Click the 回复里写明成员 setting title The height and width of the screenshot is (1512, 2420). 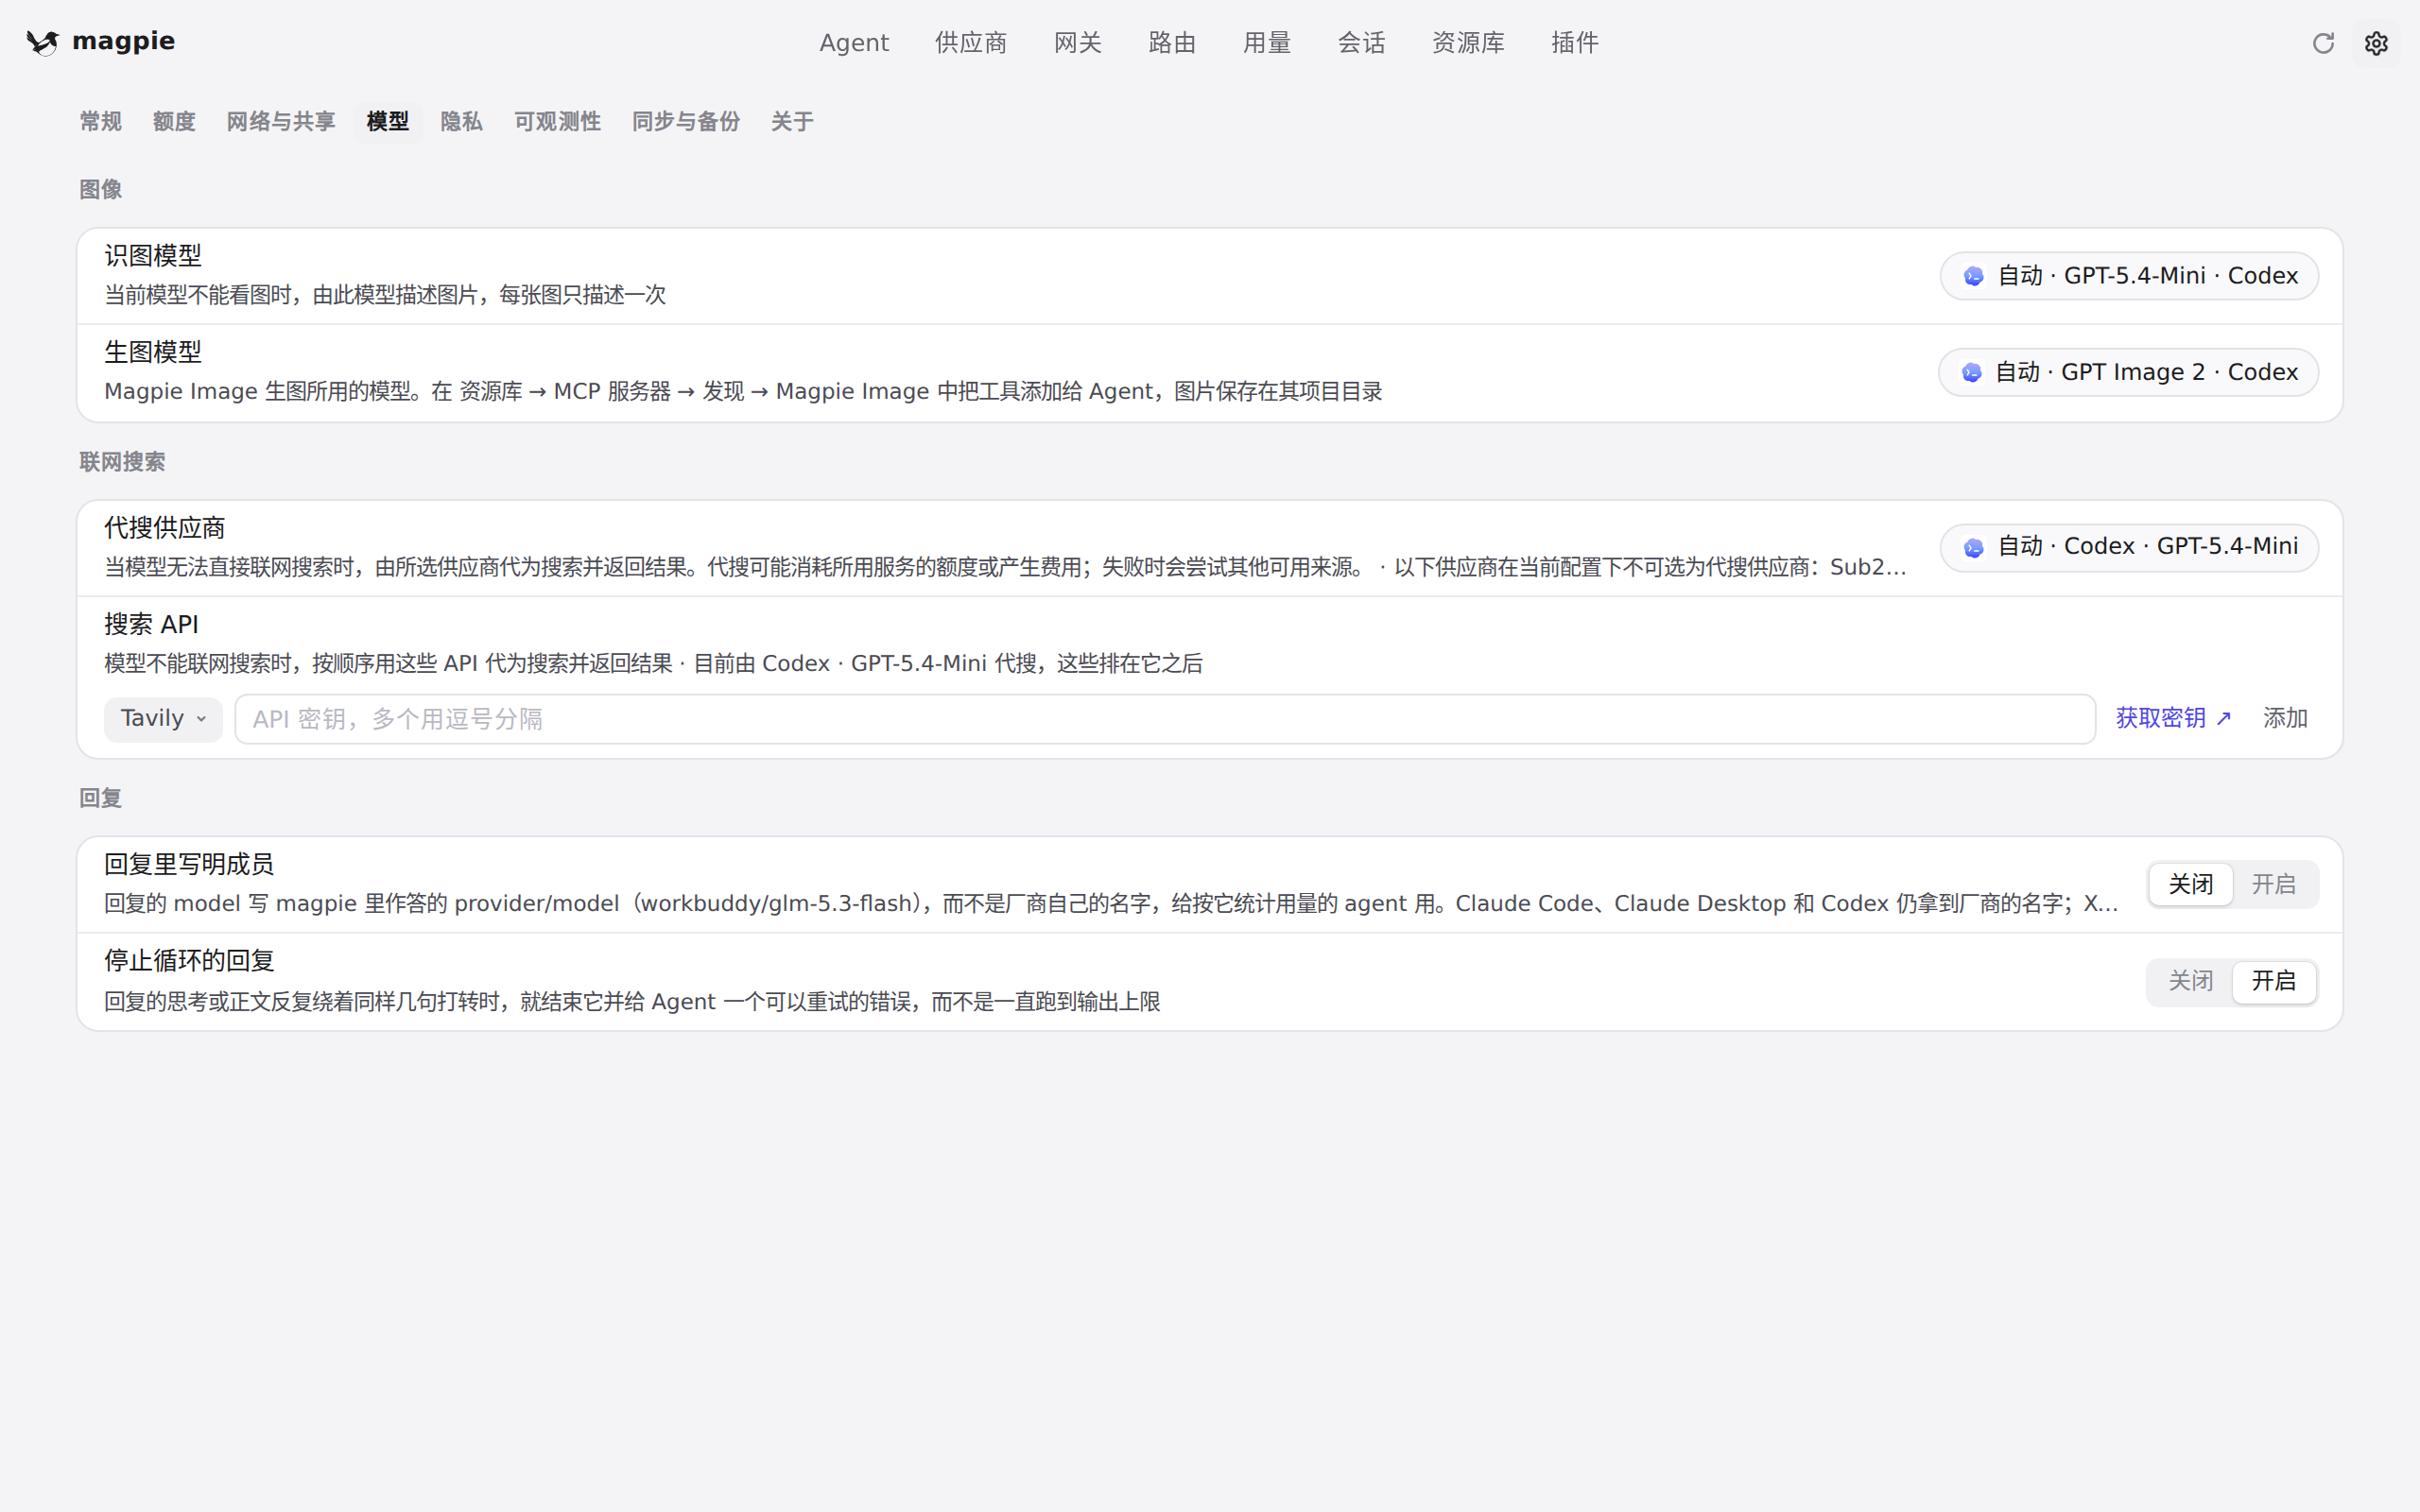(x=189, y=864)
